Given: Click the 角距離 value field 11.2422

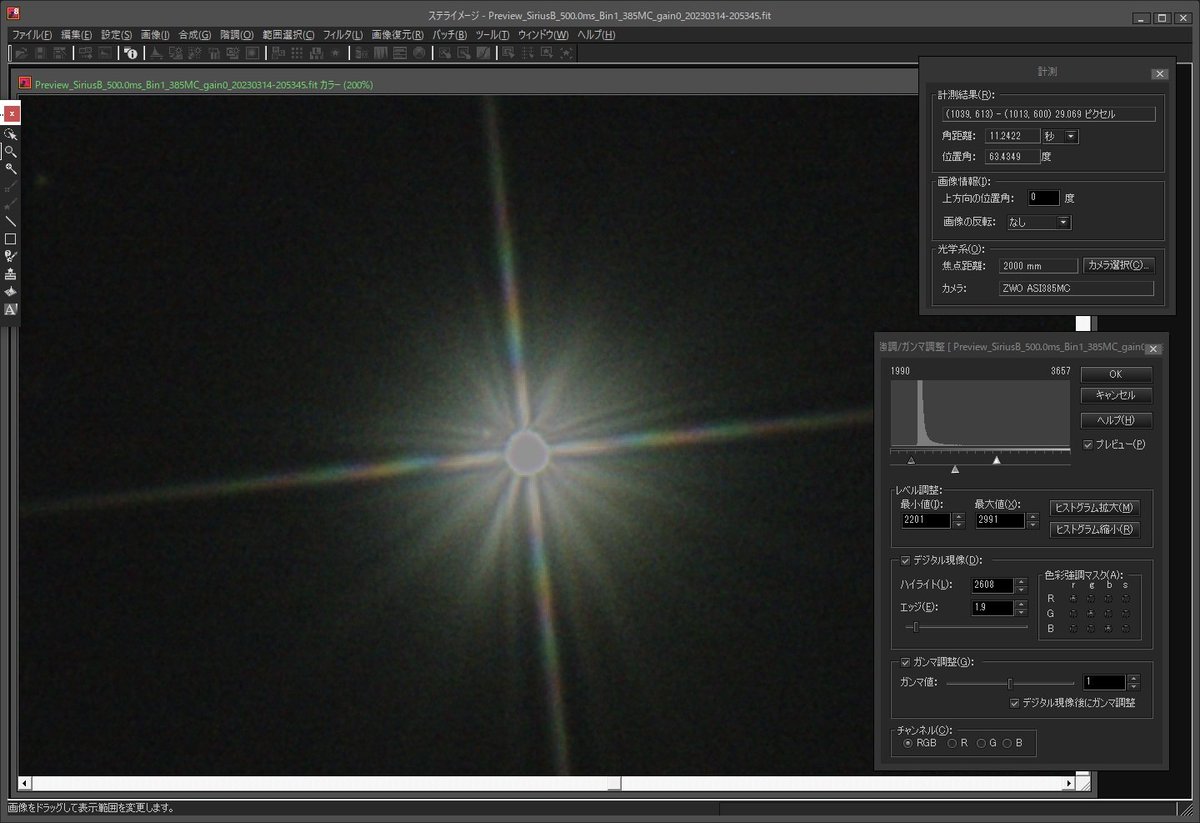Looking at the screenshot, I should tap(1012, 136).
